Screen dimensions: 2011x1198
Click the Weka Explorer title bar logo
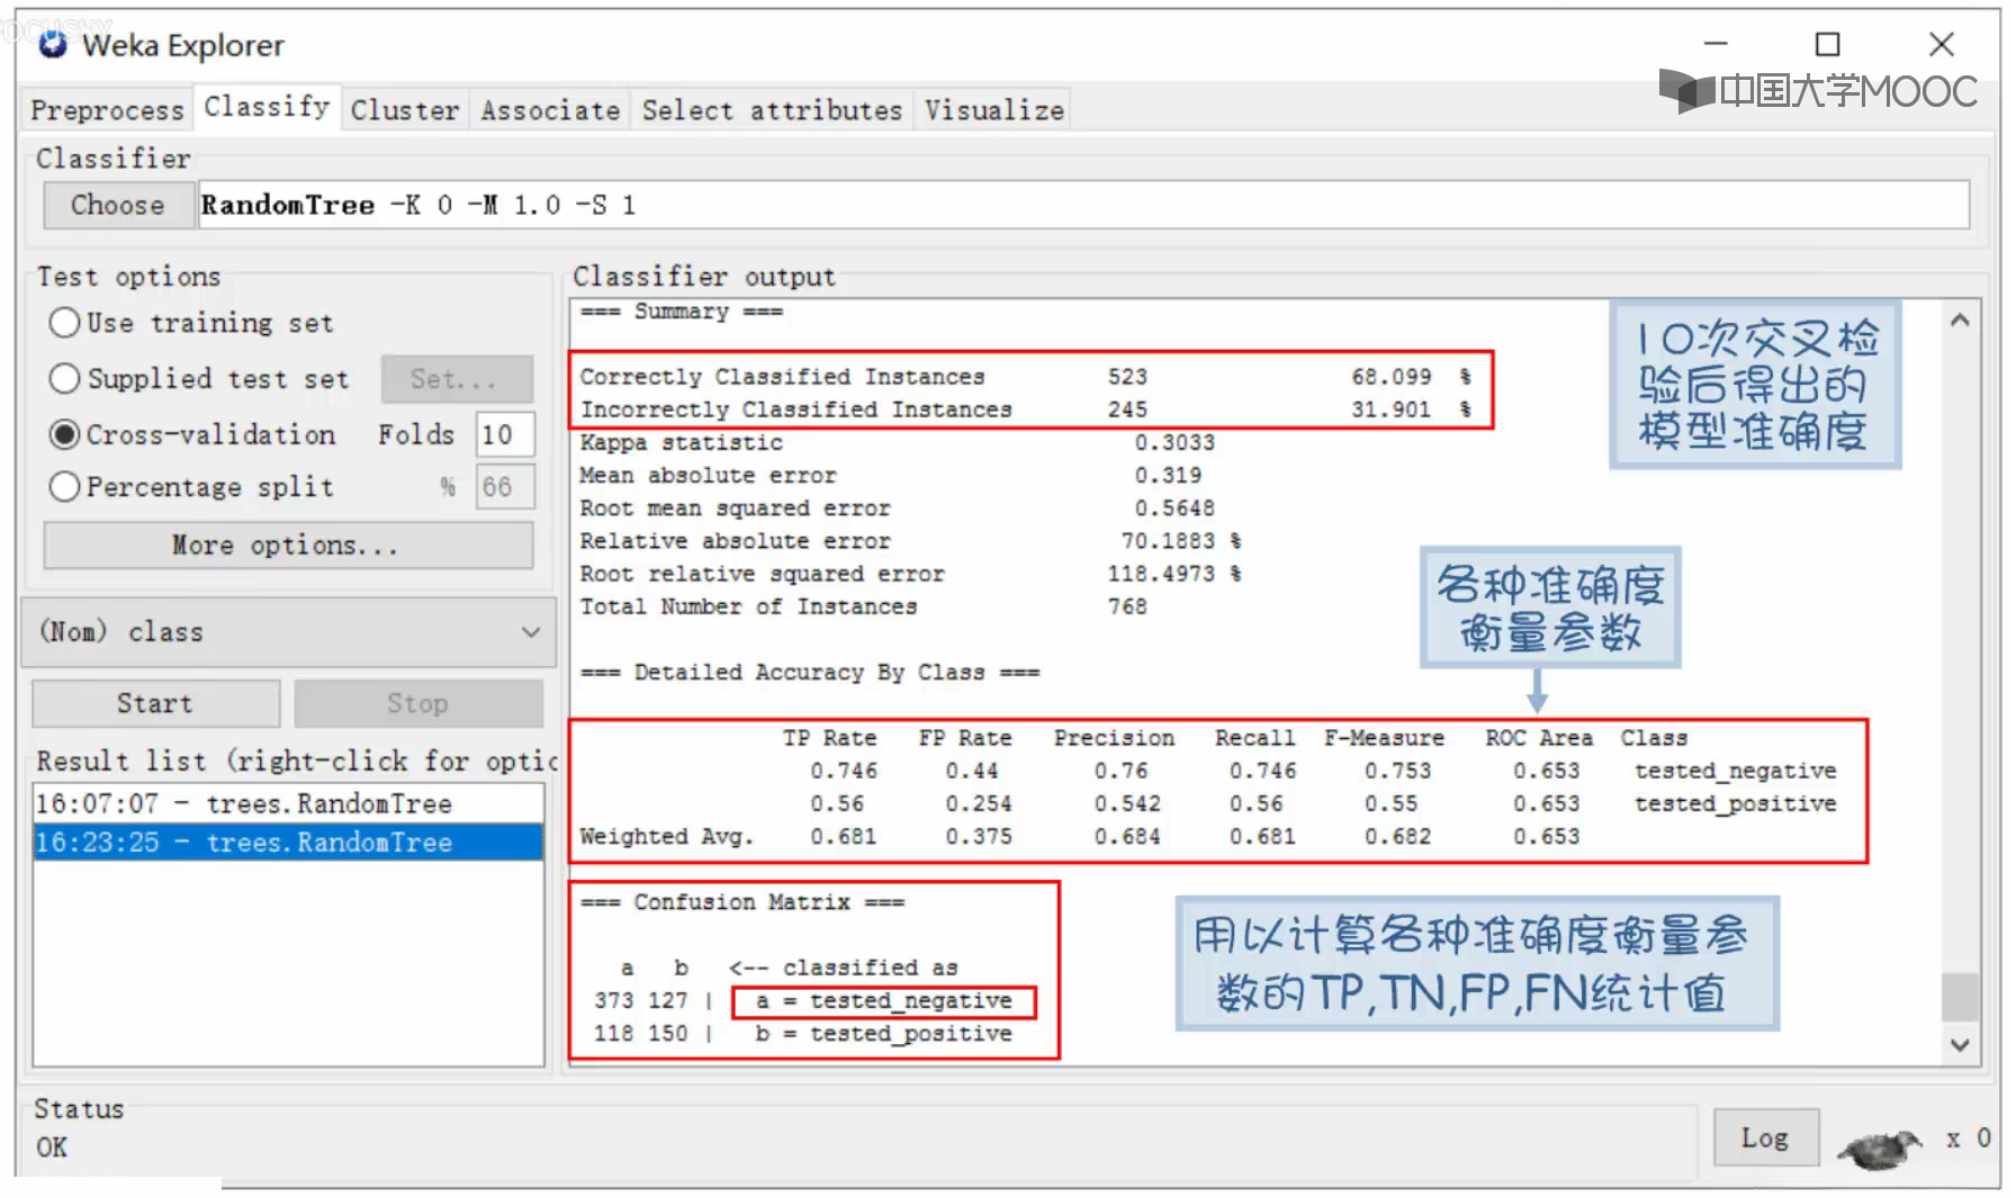pos(52,44)
